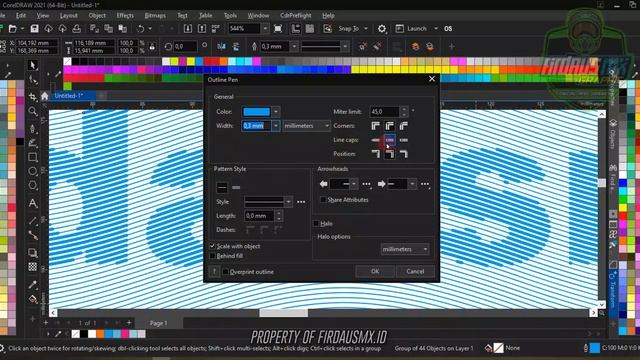Click the Export icon in toolbar
Image resolution: width=640 pixels, height=360 pixels.
point(202,29)
